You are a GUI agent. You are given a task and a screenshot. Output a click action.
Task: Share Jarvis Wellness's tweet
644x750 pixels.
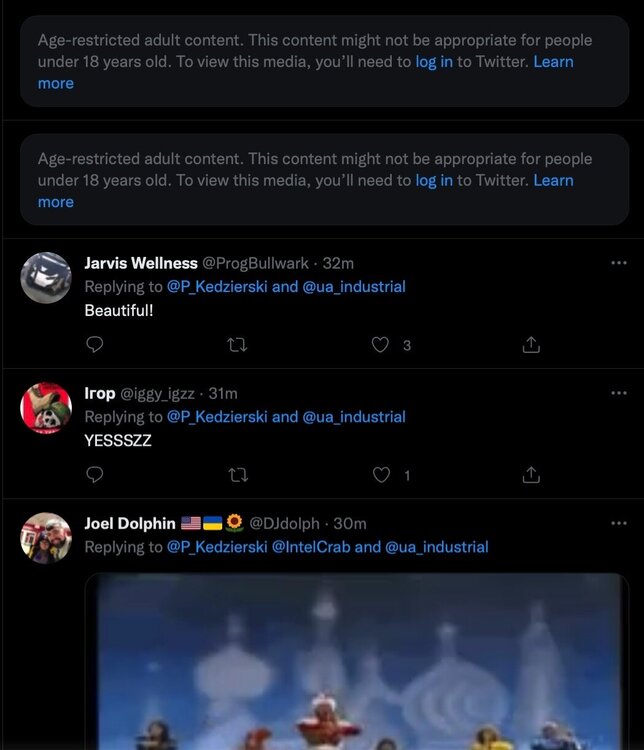pos(531,345)
